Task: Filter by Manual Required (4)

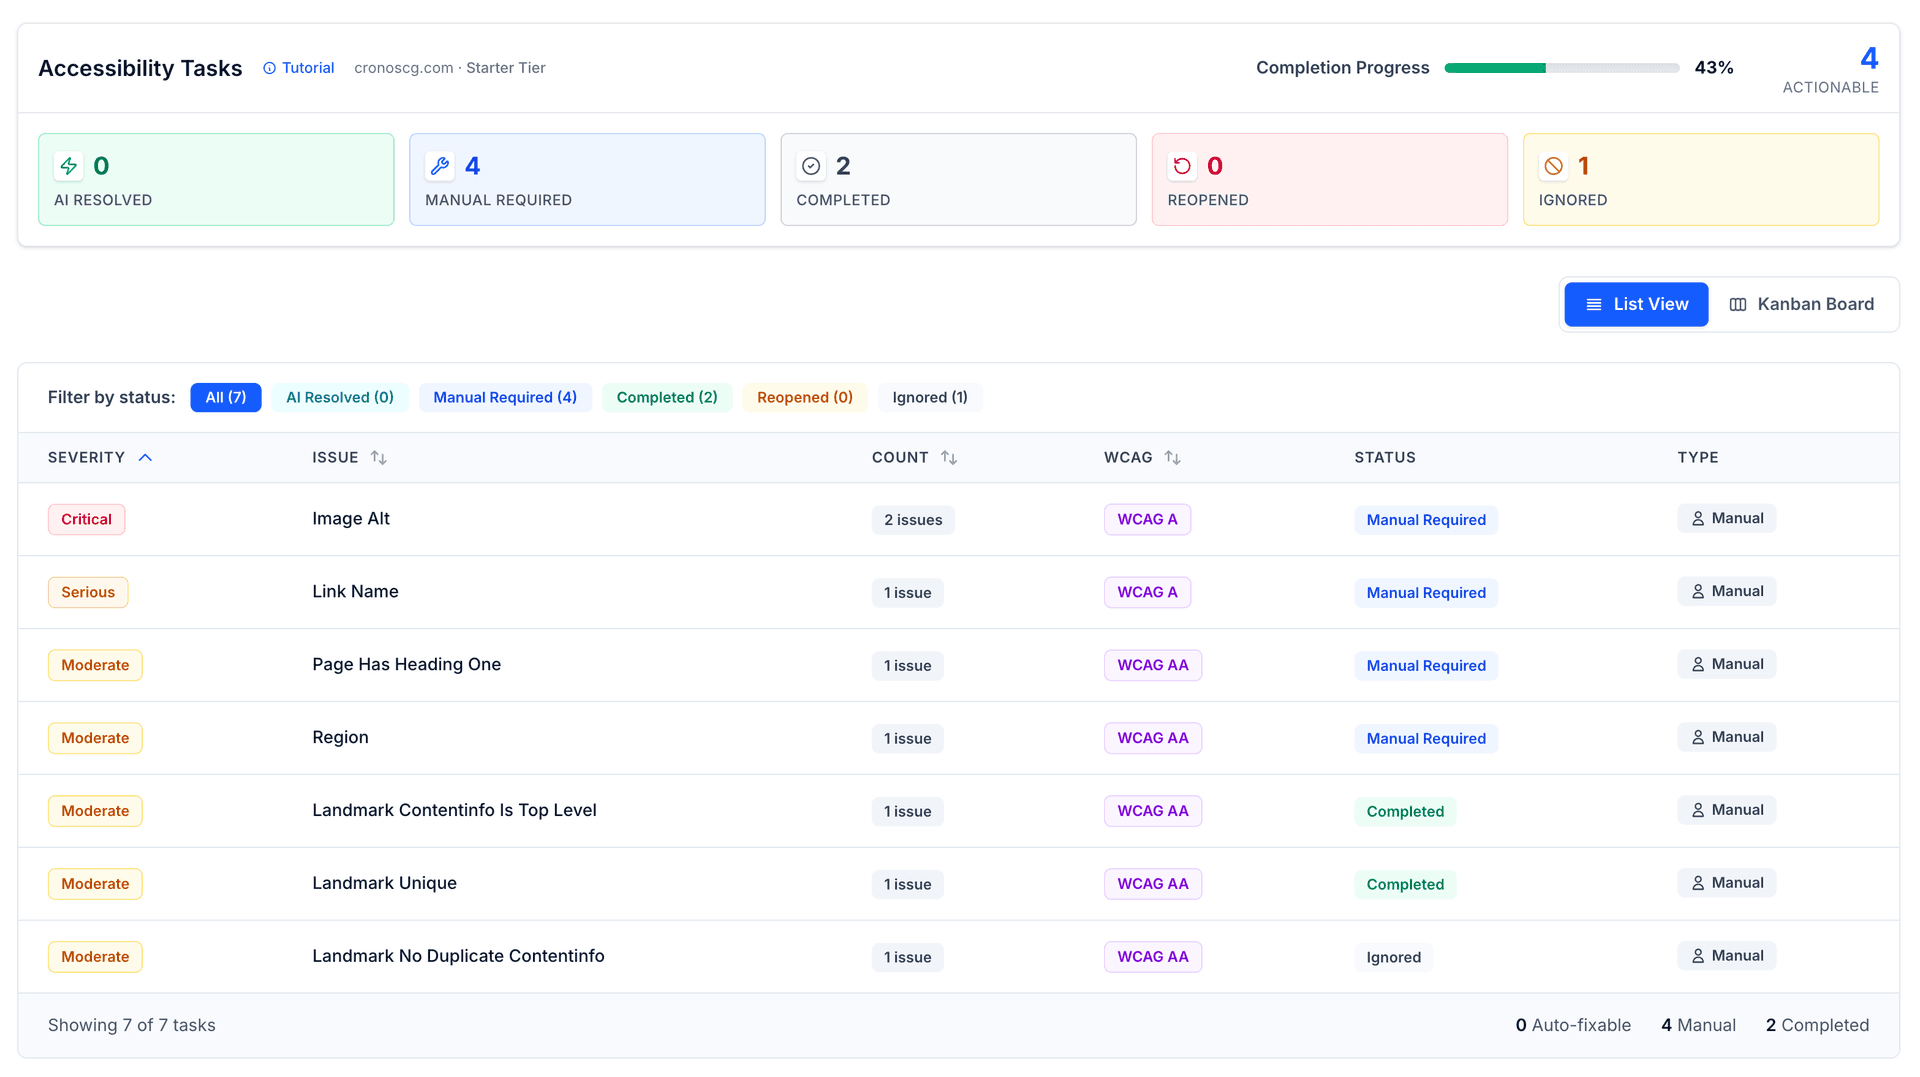Action: tap(505, 398)
